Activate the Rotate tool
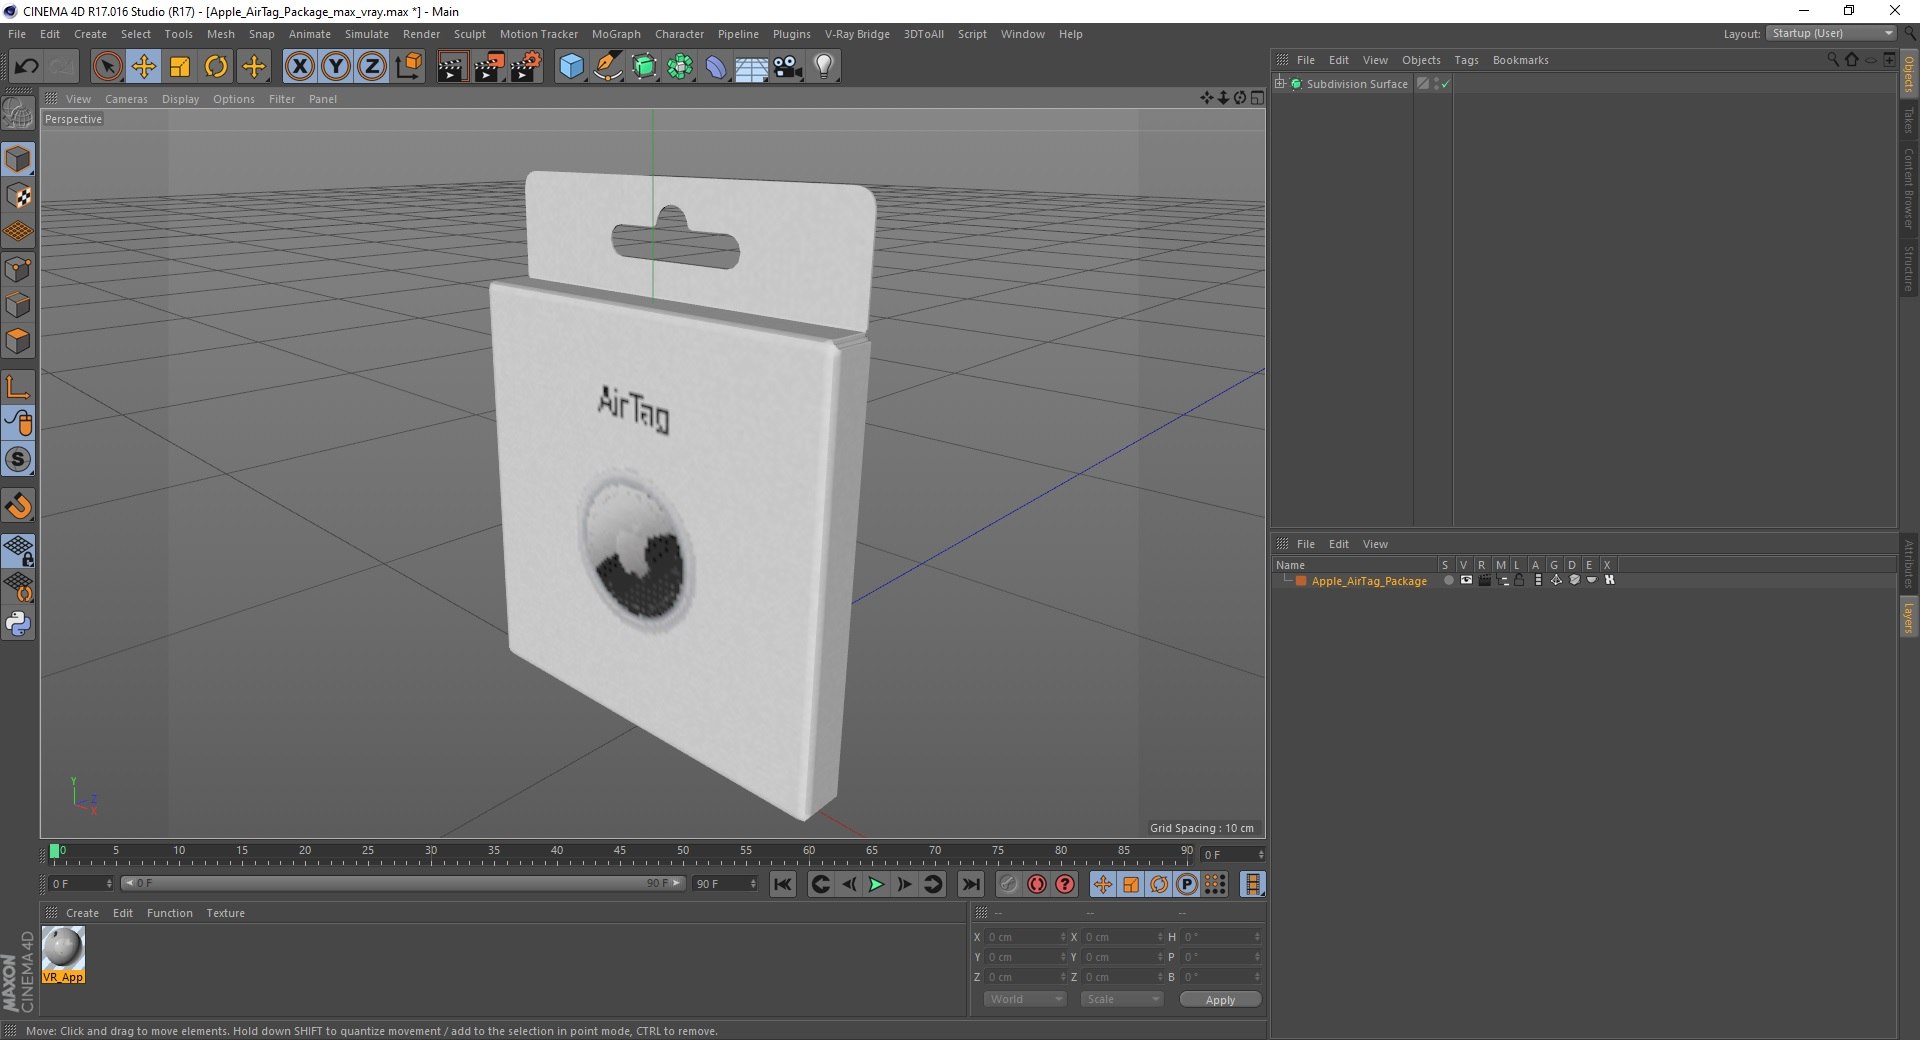The width and height of the screenshot is (1920, 1040). click(x=216, y=67)
